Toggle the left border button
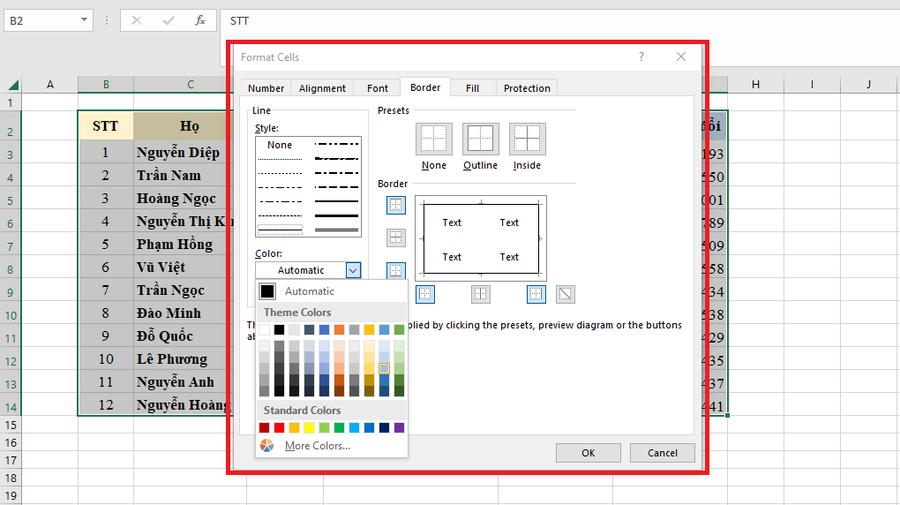 (425, 294)
